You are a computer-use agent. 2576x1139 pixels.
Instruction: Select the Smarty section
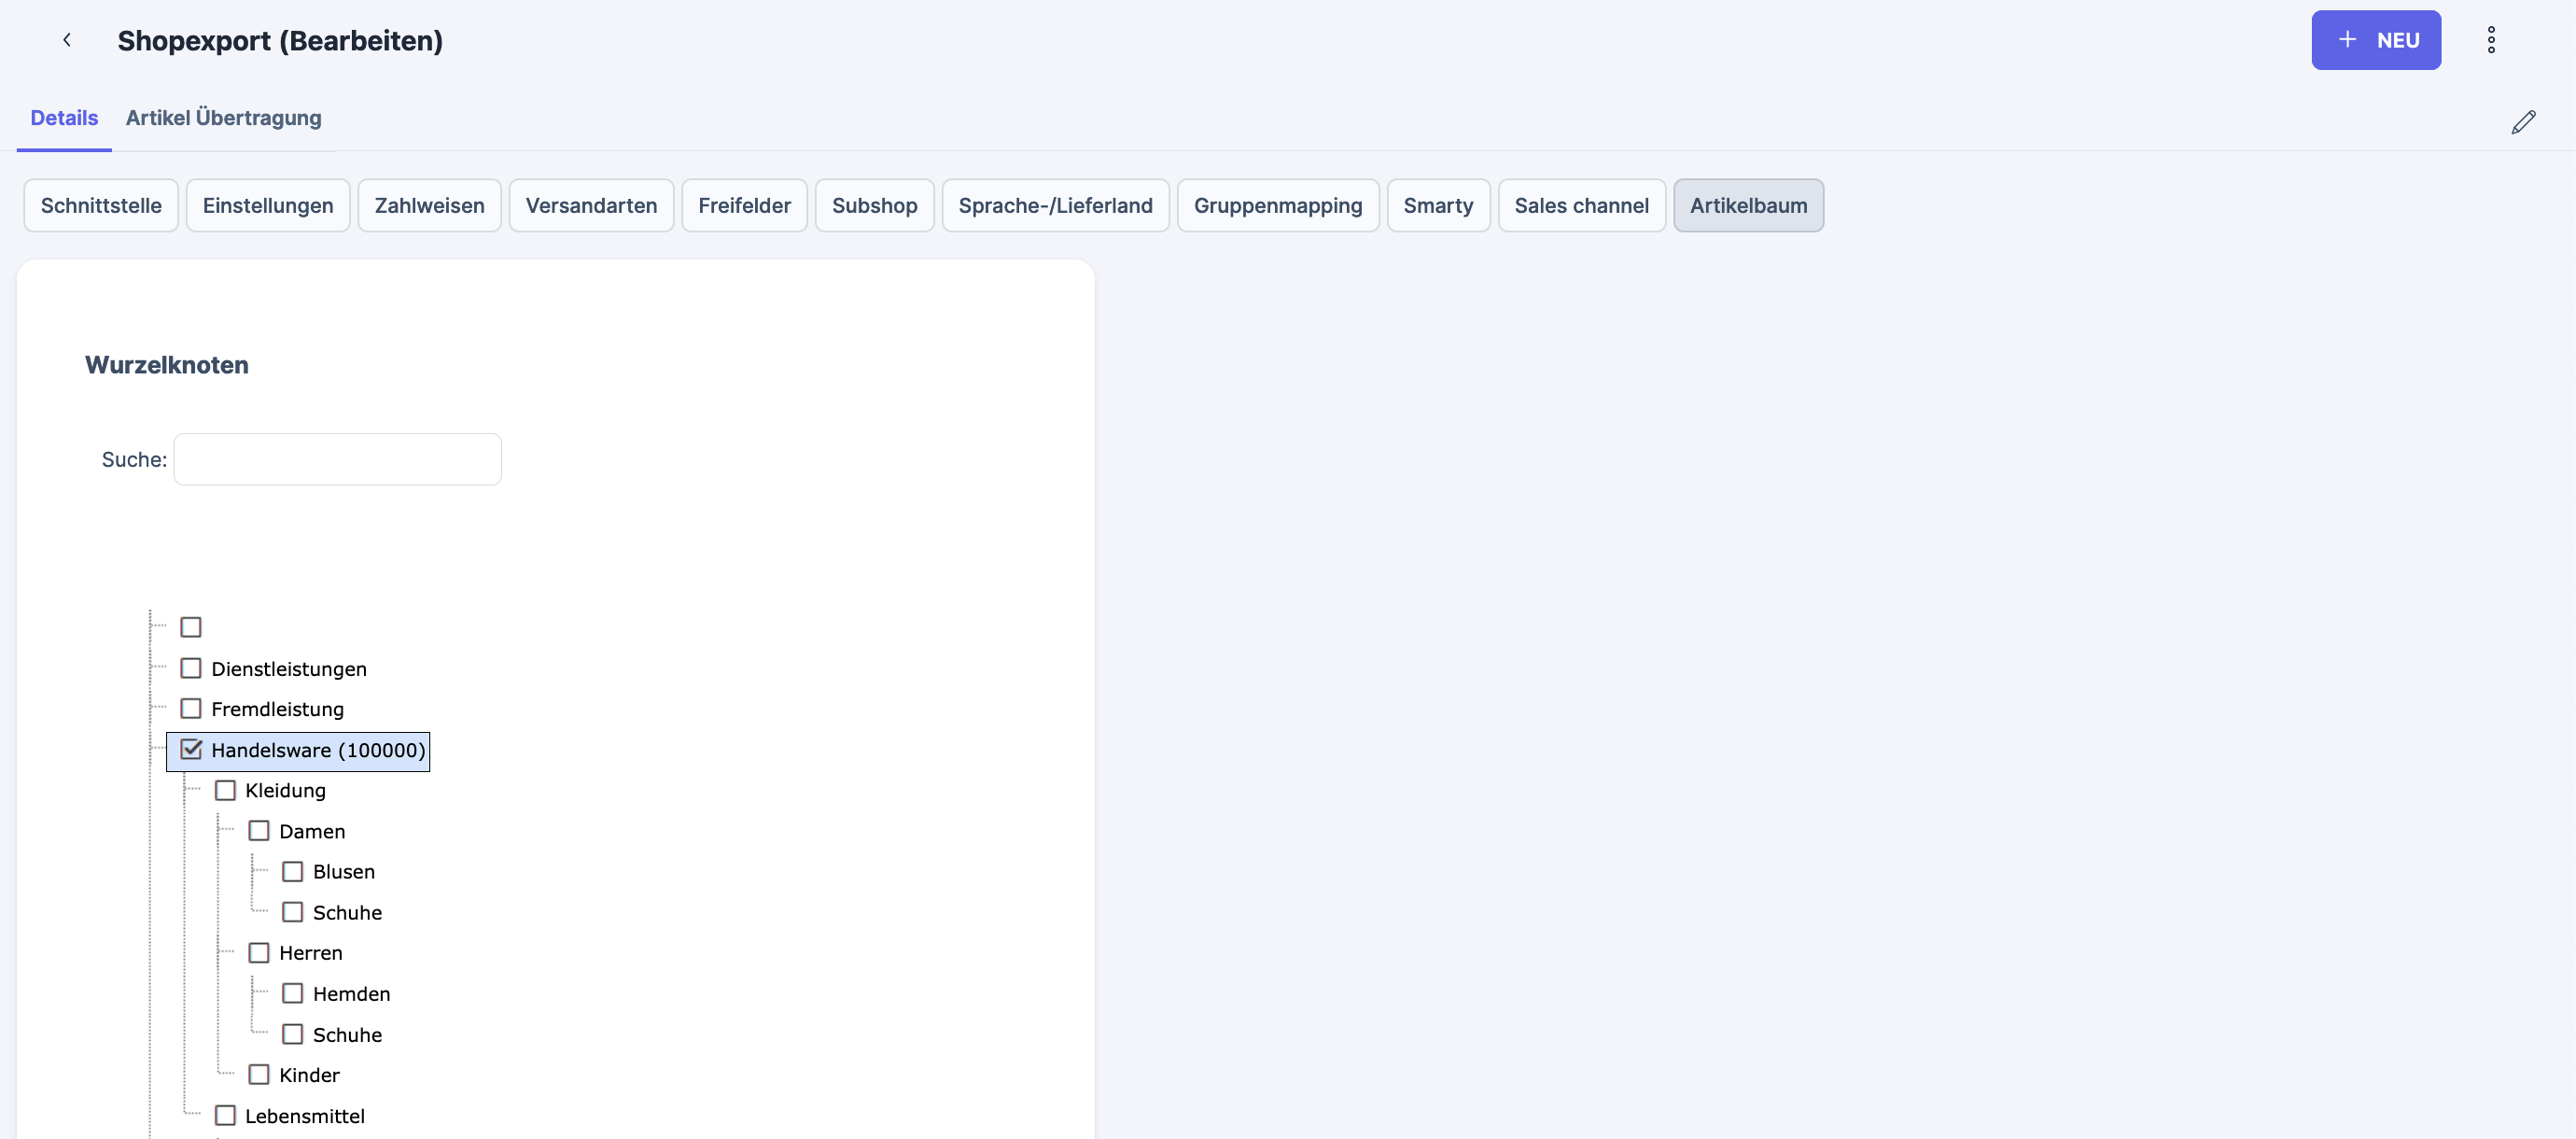coord(1437,206)
